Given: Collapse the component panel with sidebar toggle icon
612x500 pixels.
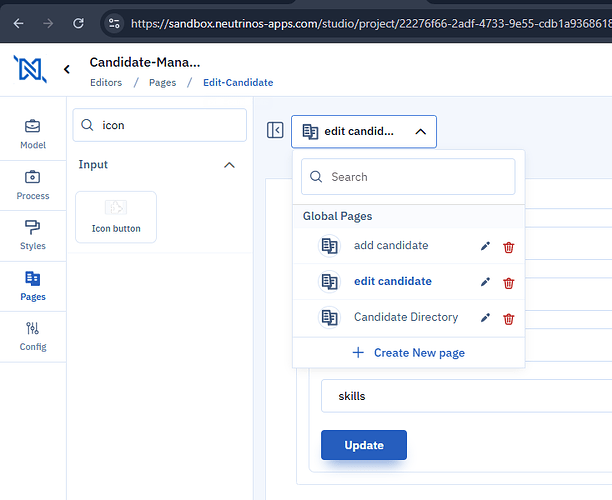Looking at the screenshot, I should pyautogui.click(x=275, y=130).
